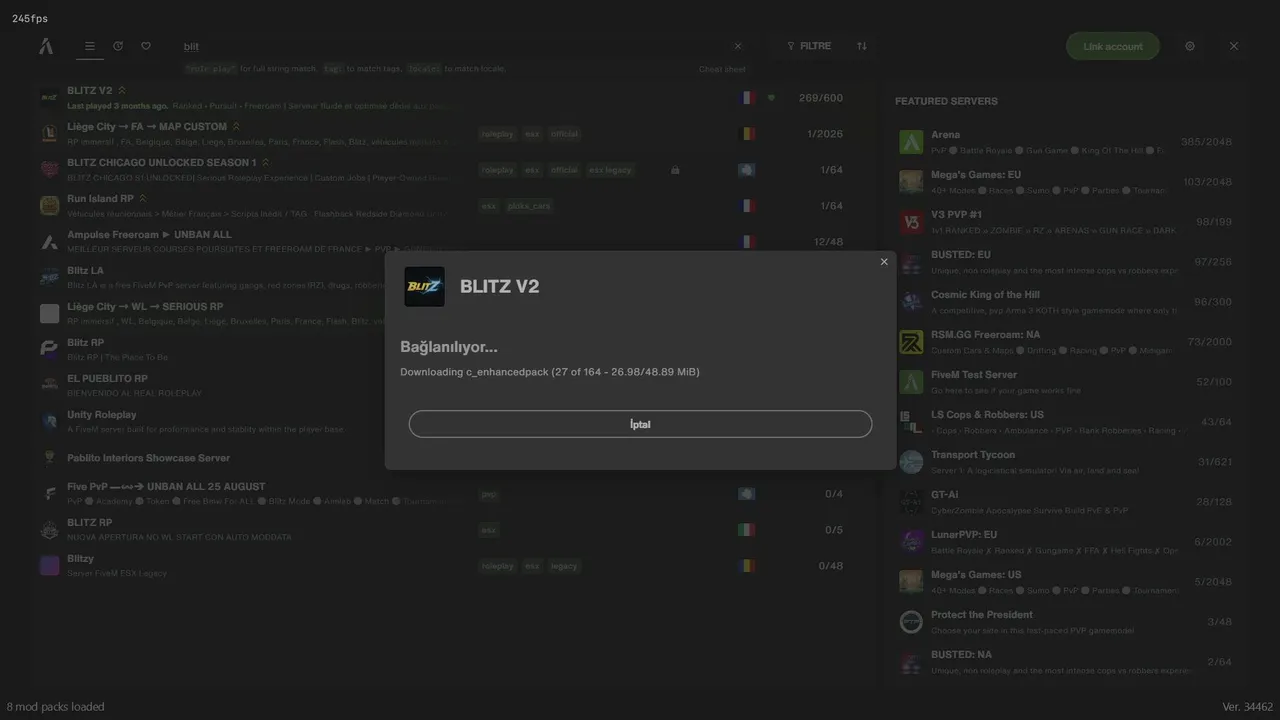Click Ampulse Freeroam UNBAN ALL title
Screen dimensions: 1280x720
point(149,234)
